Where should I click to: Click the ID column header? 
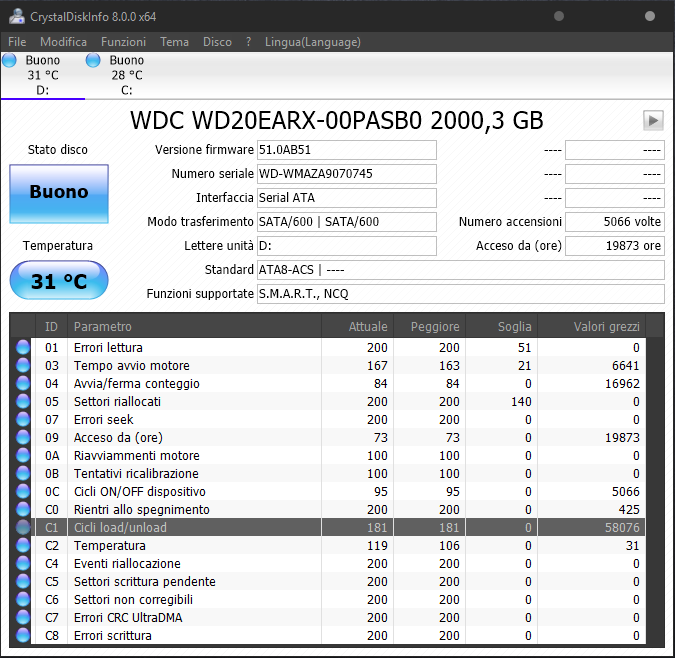click(x=51, y=326)
